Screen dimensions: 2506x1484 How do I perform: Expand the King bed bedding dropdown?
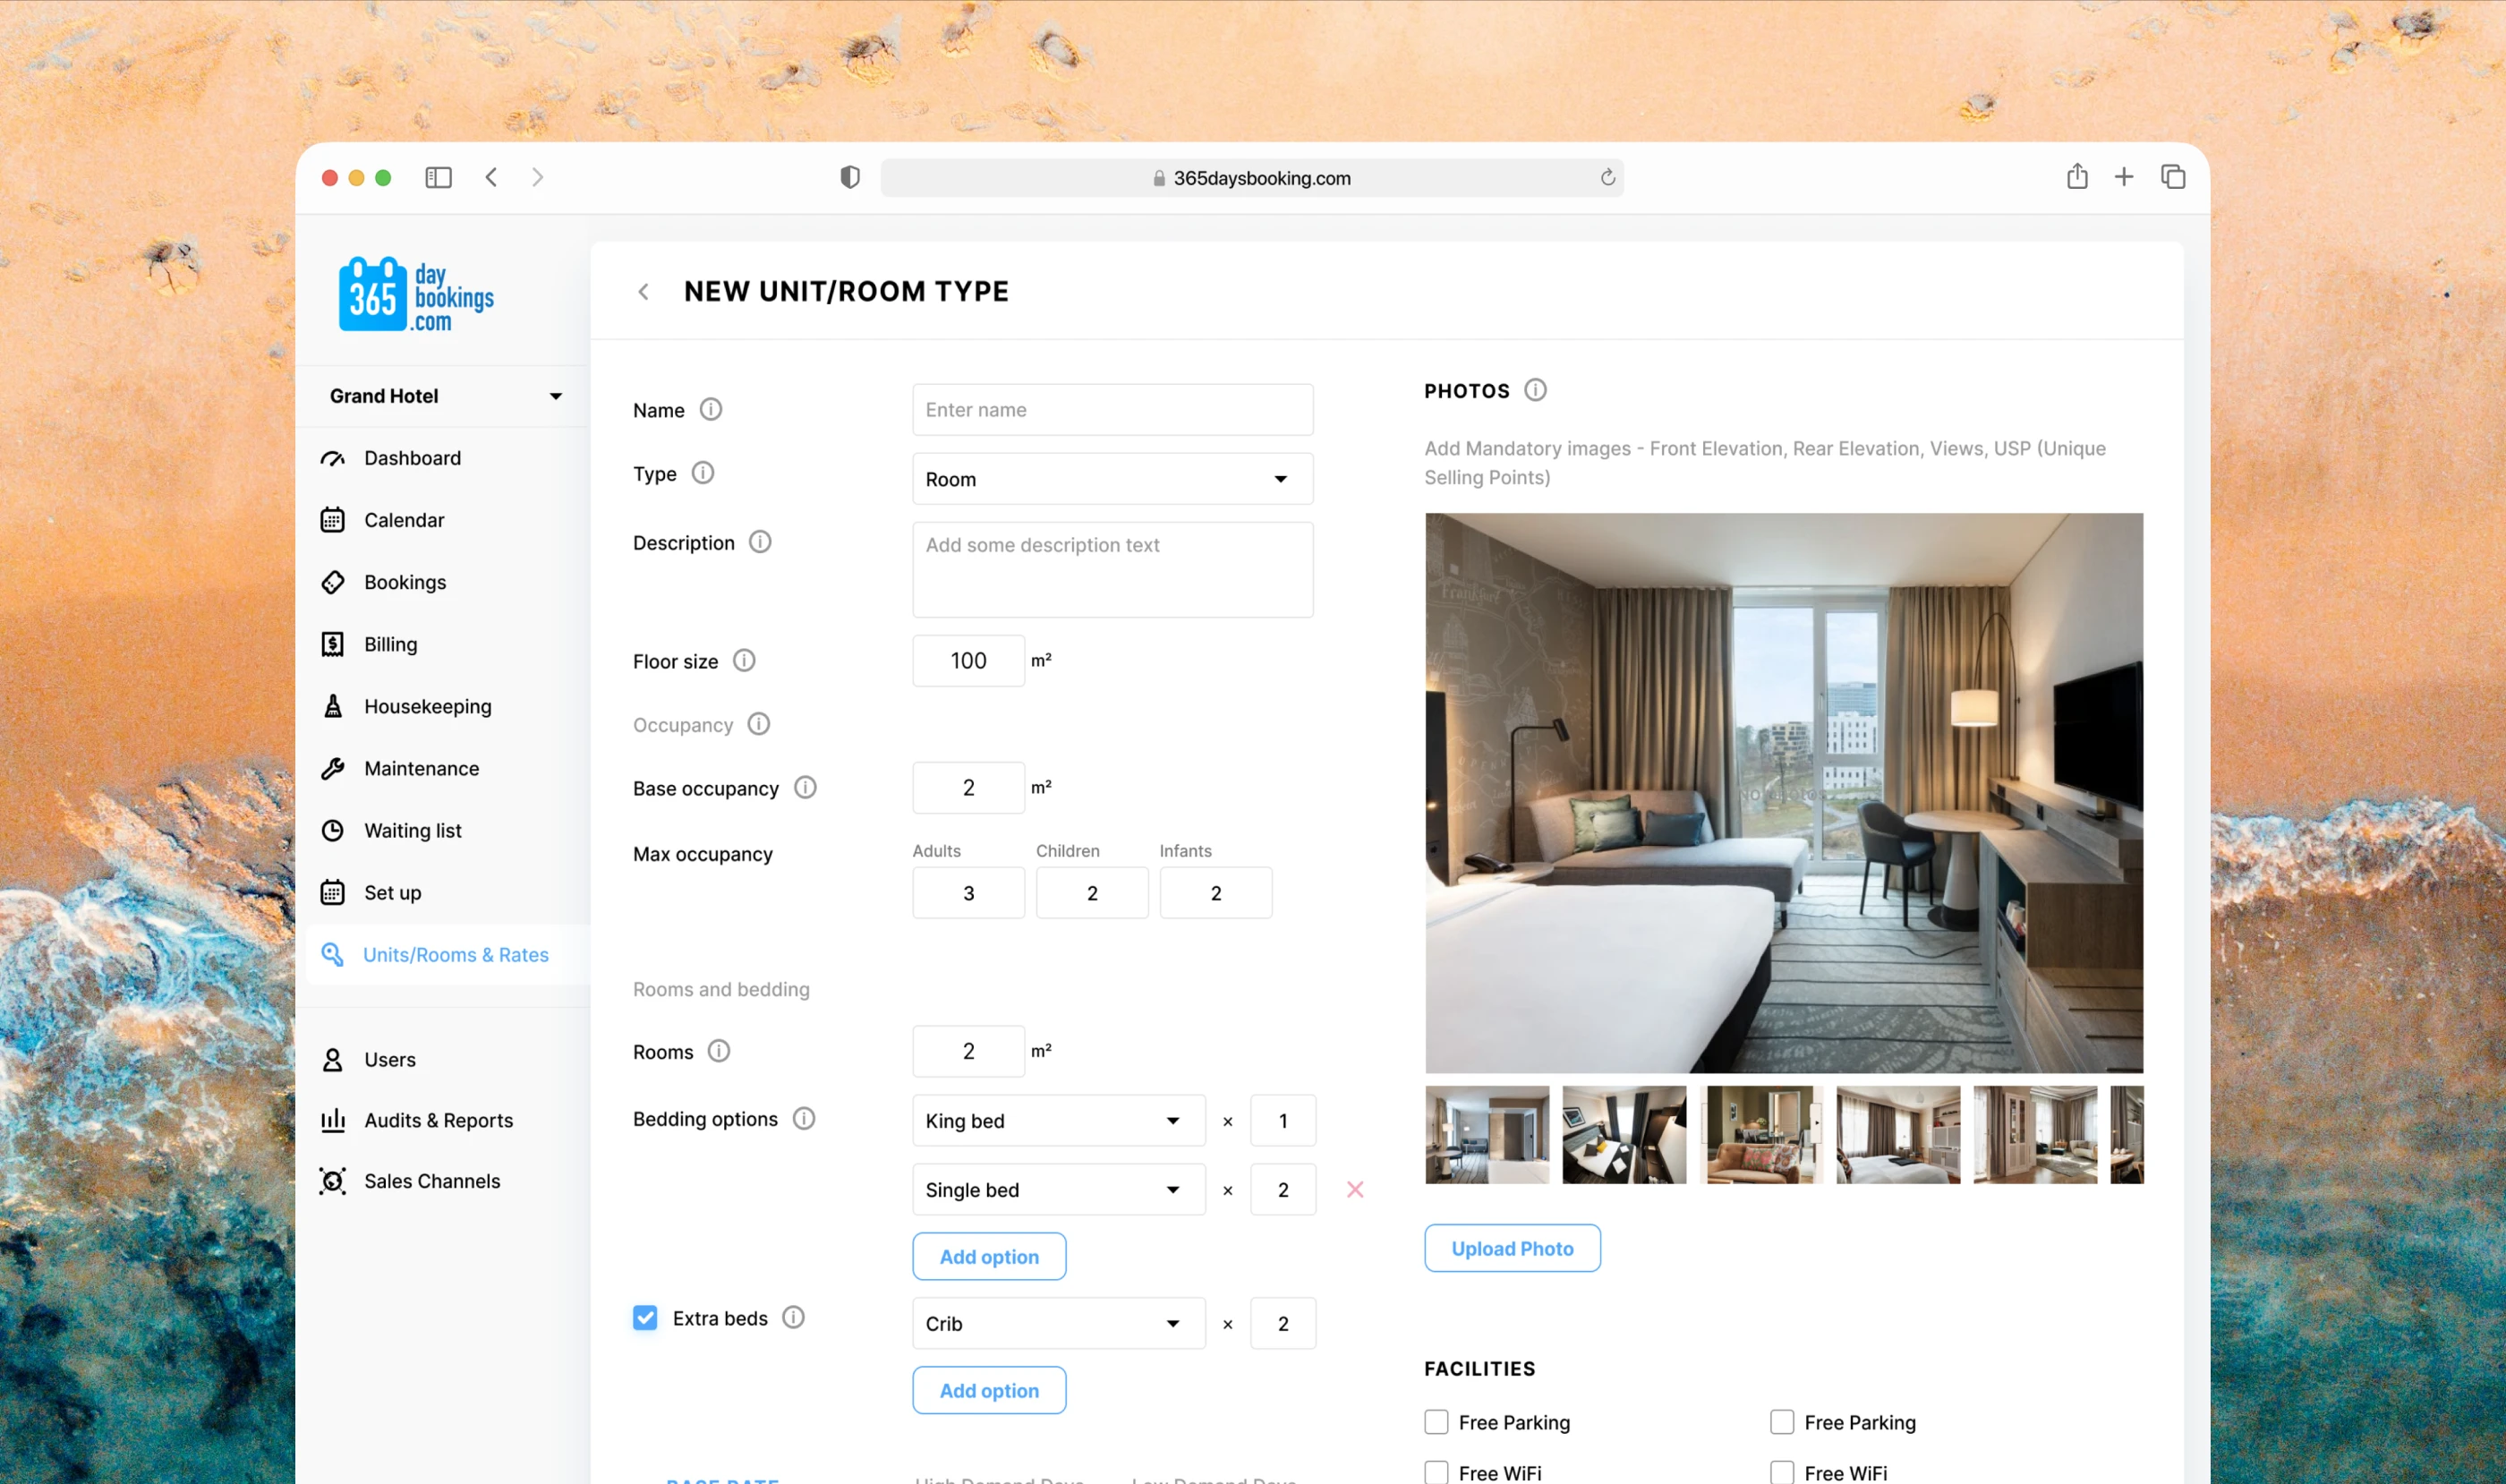pos(1058,1120)
